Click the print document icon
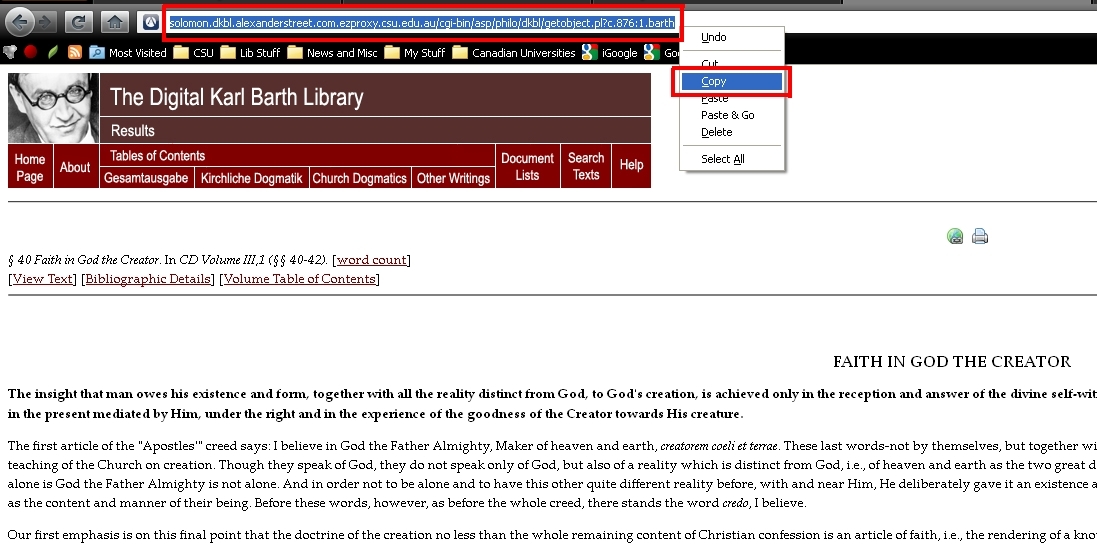This screenshot has height=545, width=1097. [980, 236]
